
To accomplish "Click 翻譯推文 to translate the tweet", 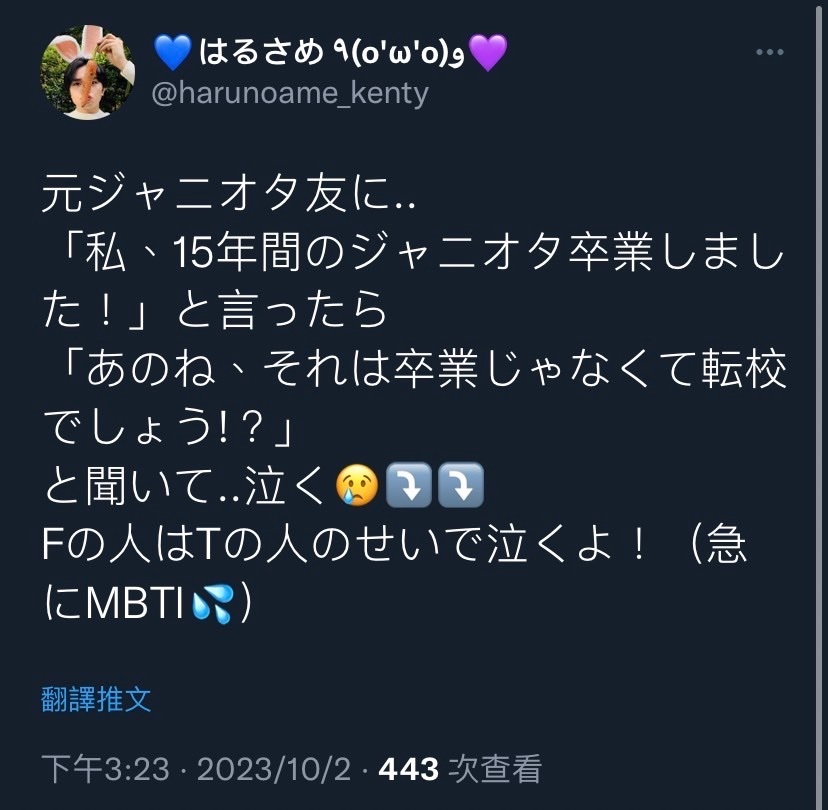I will pos(96,699).
